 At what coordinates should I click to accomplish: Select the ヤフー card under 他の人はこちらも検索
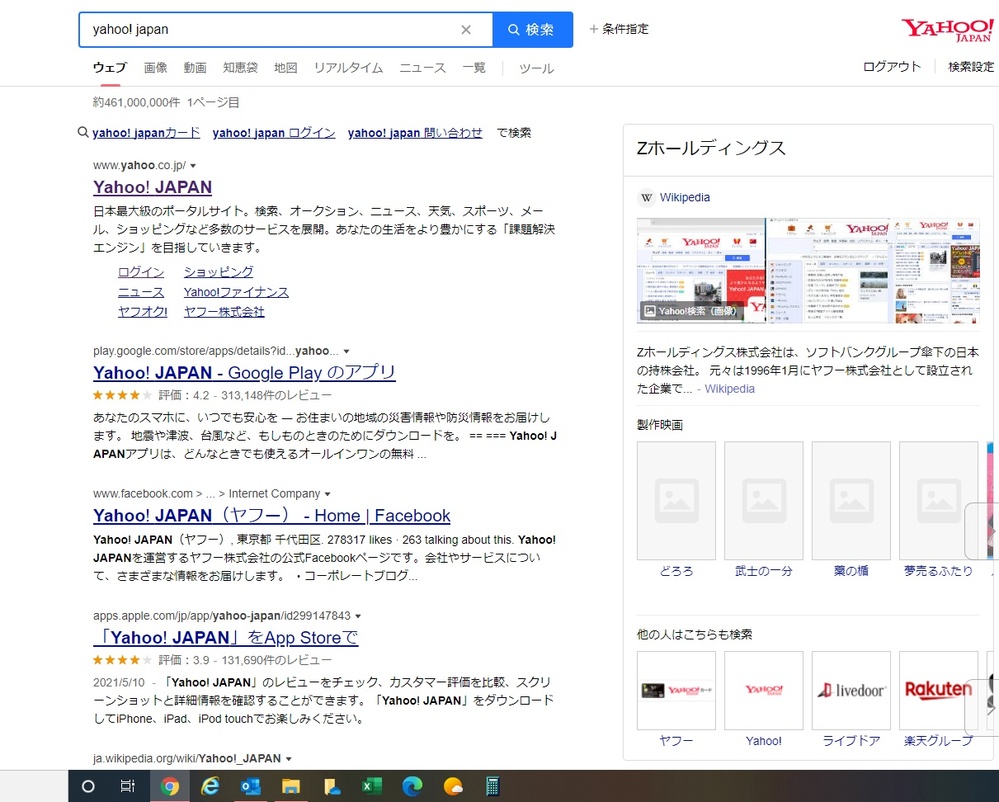coord(676,699)
